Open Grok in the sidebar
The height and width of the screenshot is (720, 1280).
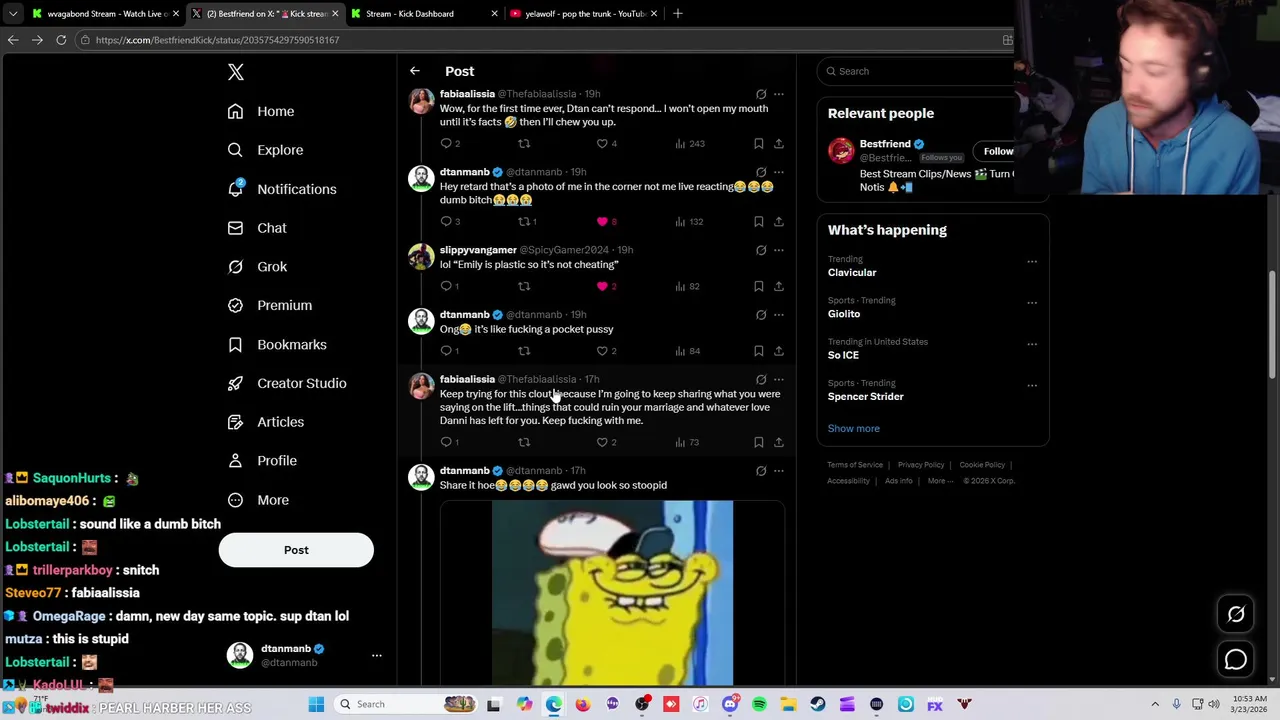tap(257, 267)
